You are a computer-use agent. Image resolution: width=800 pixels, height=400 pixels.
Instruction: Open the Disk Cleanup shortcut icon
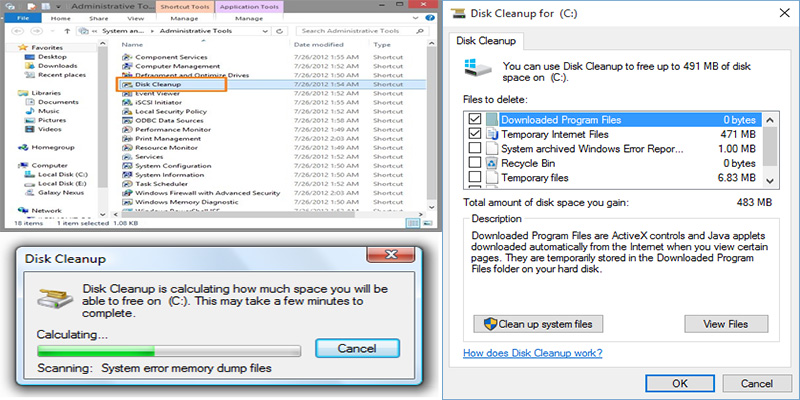pyautogui.click(x=127, y=86)
